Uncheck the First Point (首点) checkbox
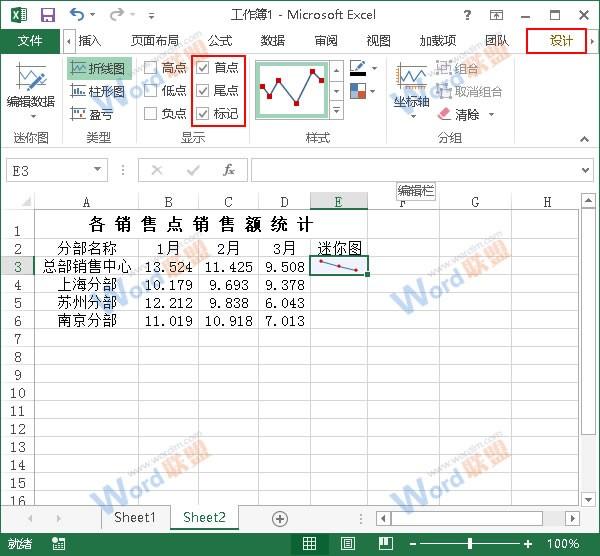This screenshot has width=600, height=556. pyautogui.click(x=202, y=68)
